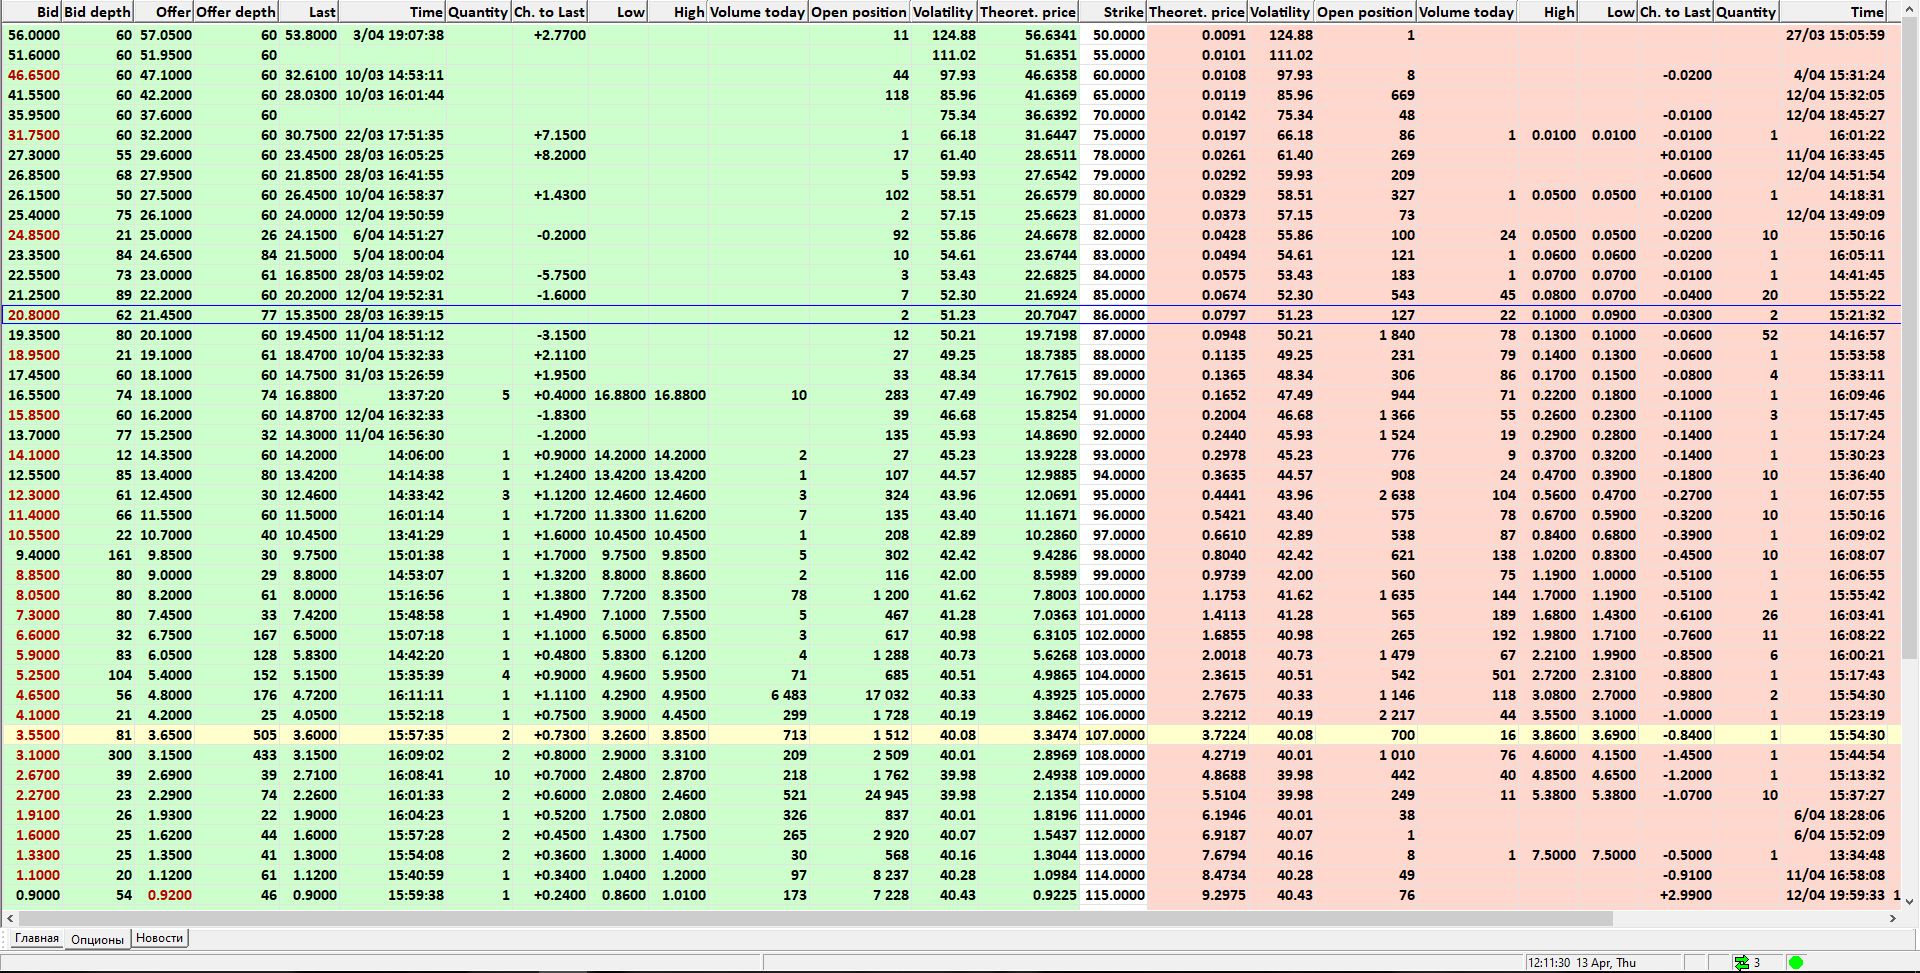Select the strike 50.0000 cell

pos(1113,35)
